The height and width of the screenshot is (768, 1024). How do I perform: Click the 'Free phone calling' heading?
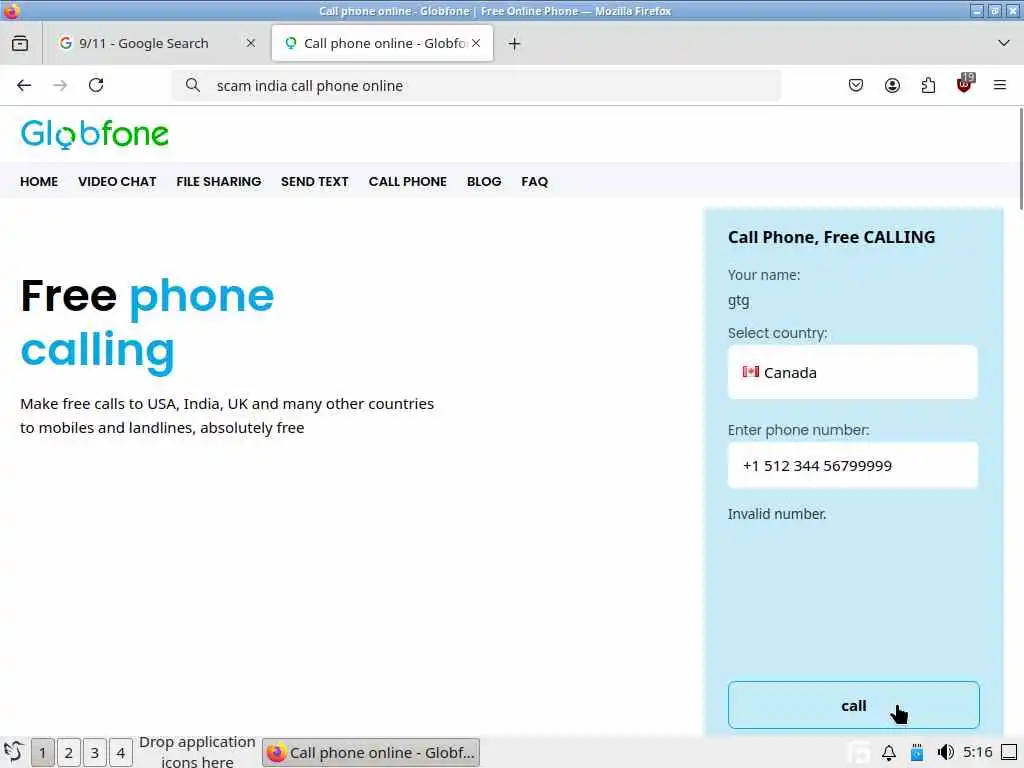pos(148,324)
